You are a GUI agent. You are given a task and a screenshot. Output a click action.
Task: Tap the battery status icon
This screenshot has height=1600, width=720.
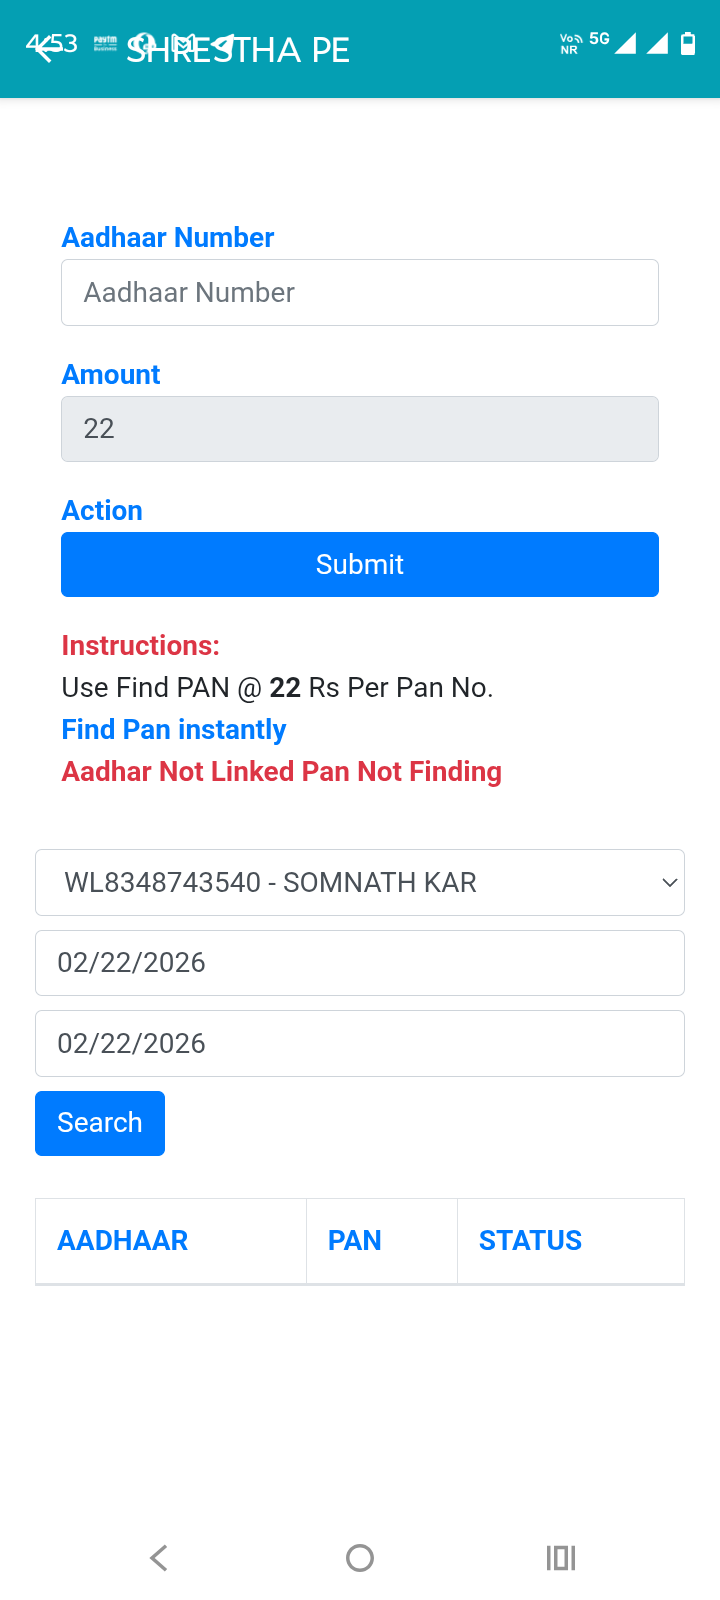(x=686, y=43)
